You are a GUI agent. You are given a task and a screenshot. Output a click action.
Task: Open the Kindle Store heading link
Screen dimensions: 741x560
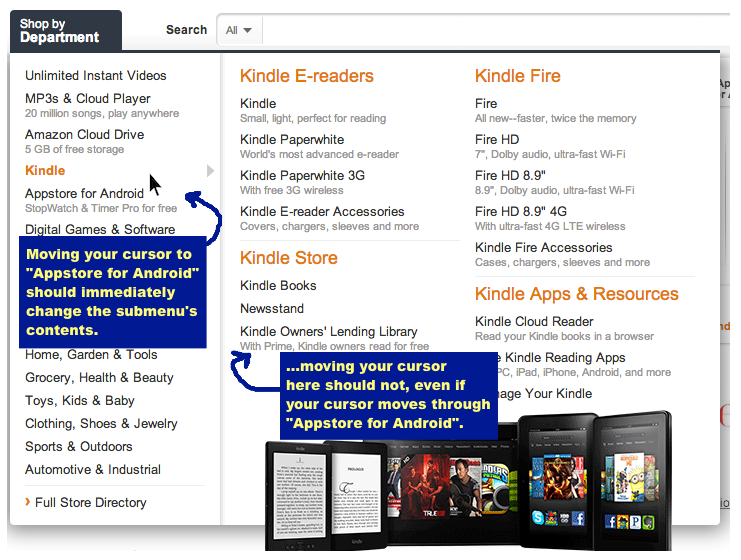(289, 258)
